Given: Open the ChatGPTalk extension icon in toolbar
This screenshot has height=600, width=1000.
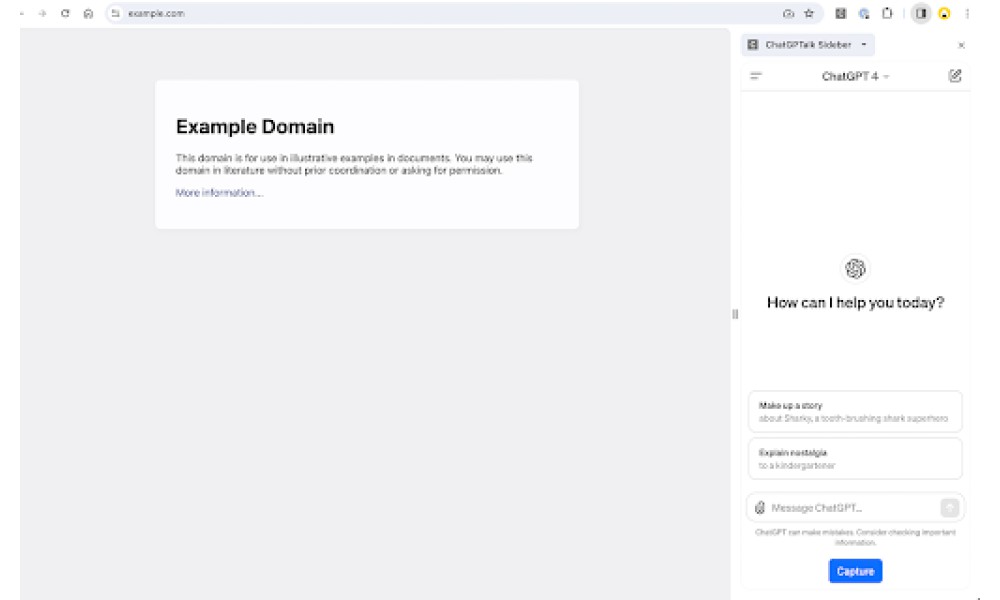Looking at the screenshot, I should tap(841, 13).
